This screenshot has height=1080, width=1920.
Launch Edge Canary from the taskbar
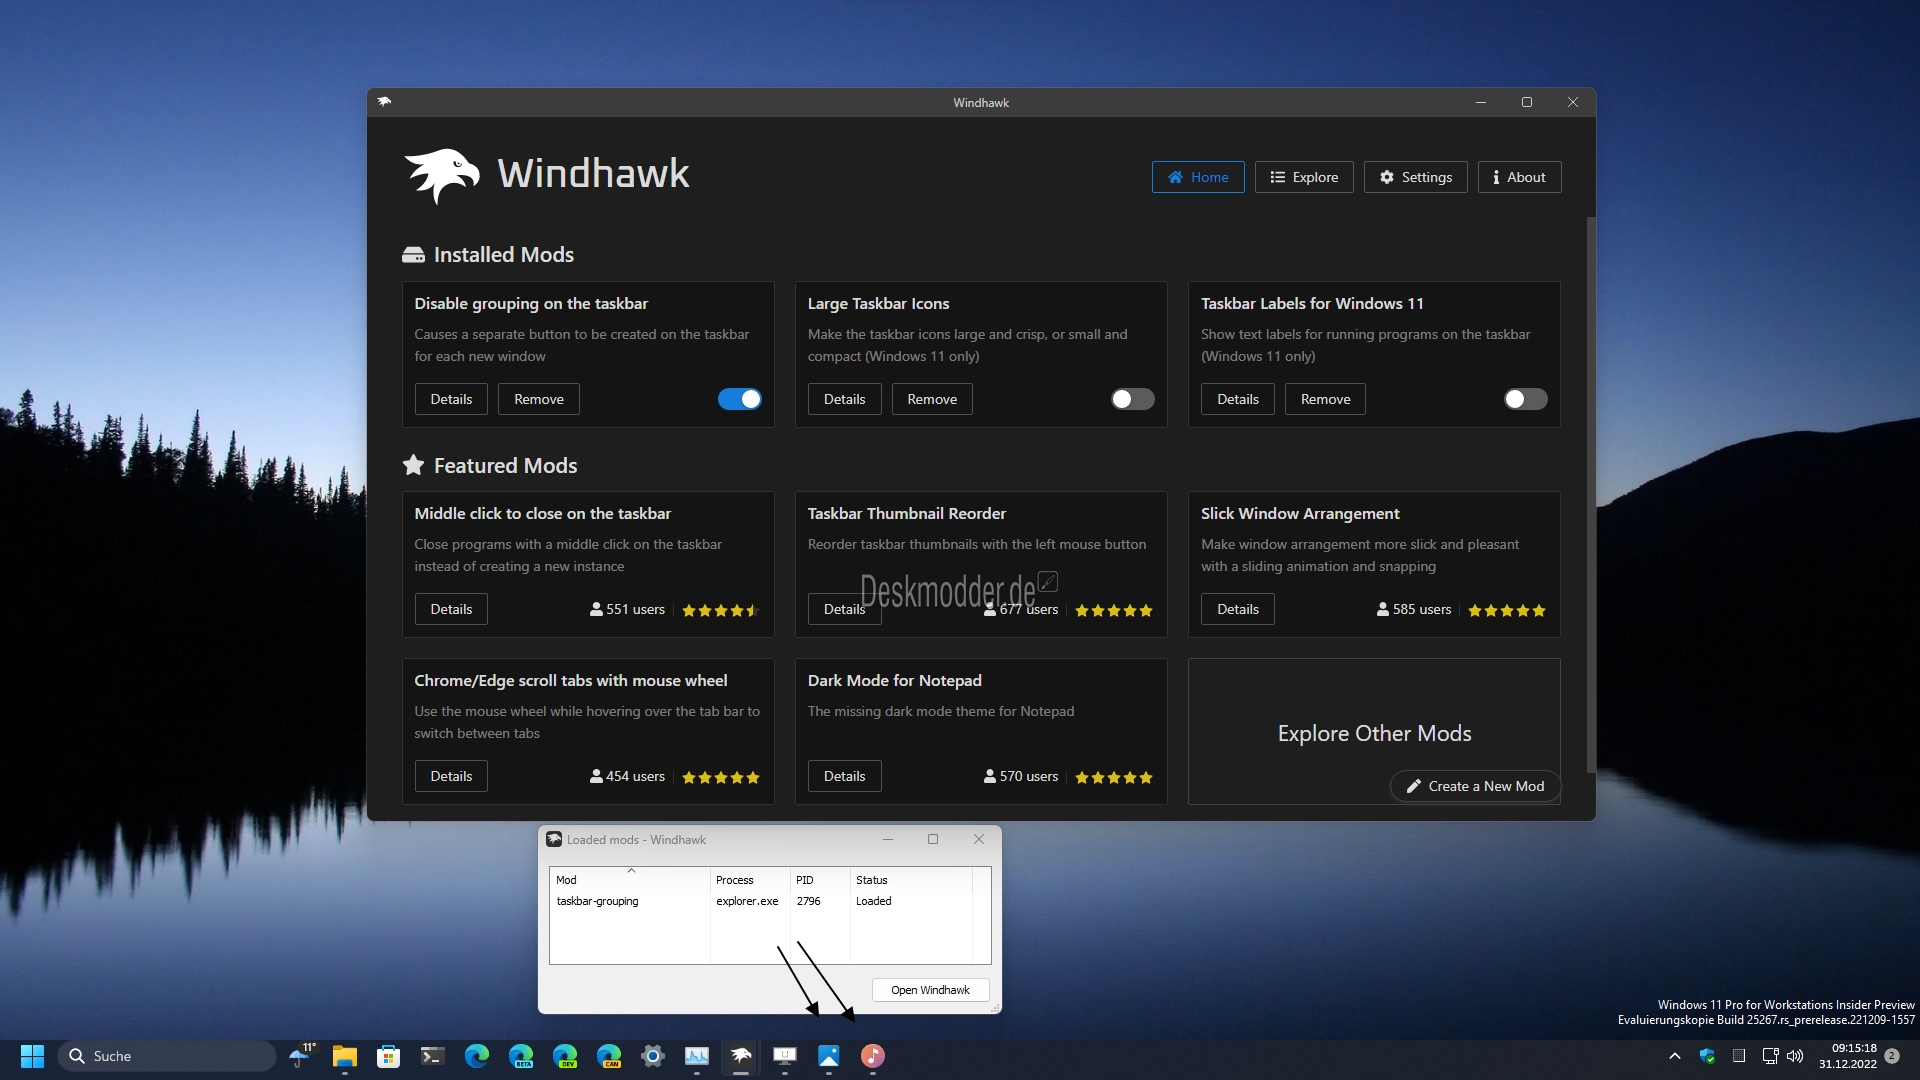point(609,1056)
